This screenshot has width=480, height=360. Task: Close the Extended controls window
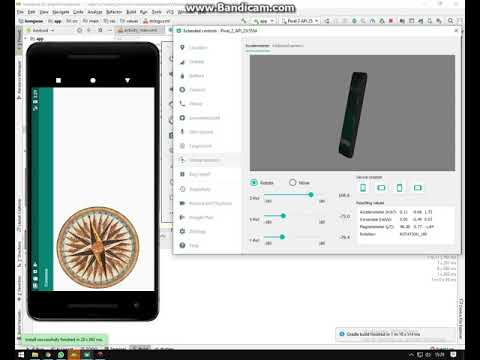456,30
